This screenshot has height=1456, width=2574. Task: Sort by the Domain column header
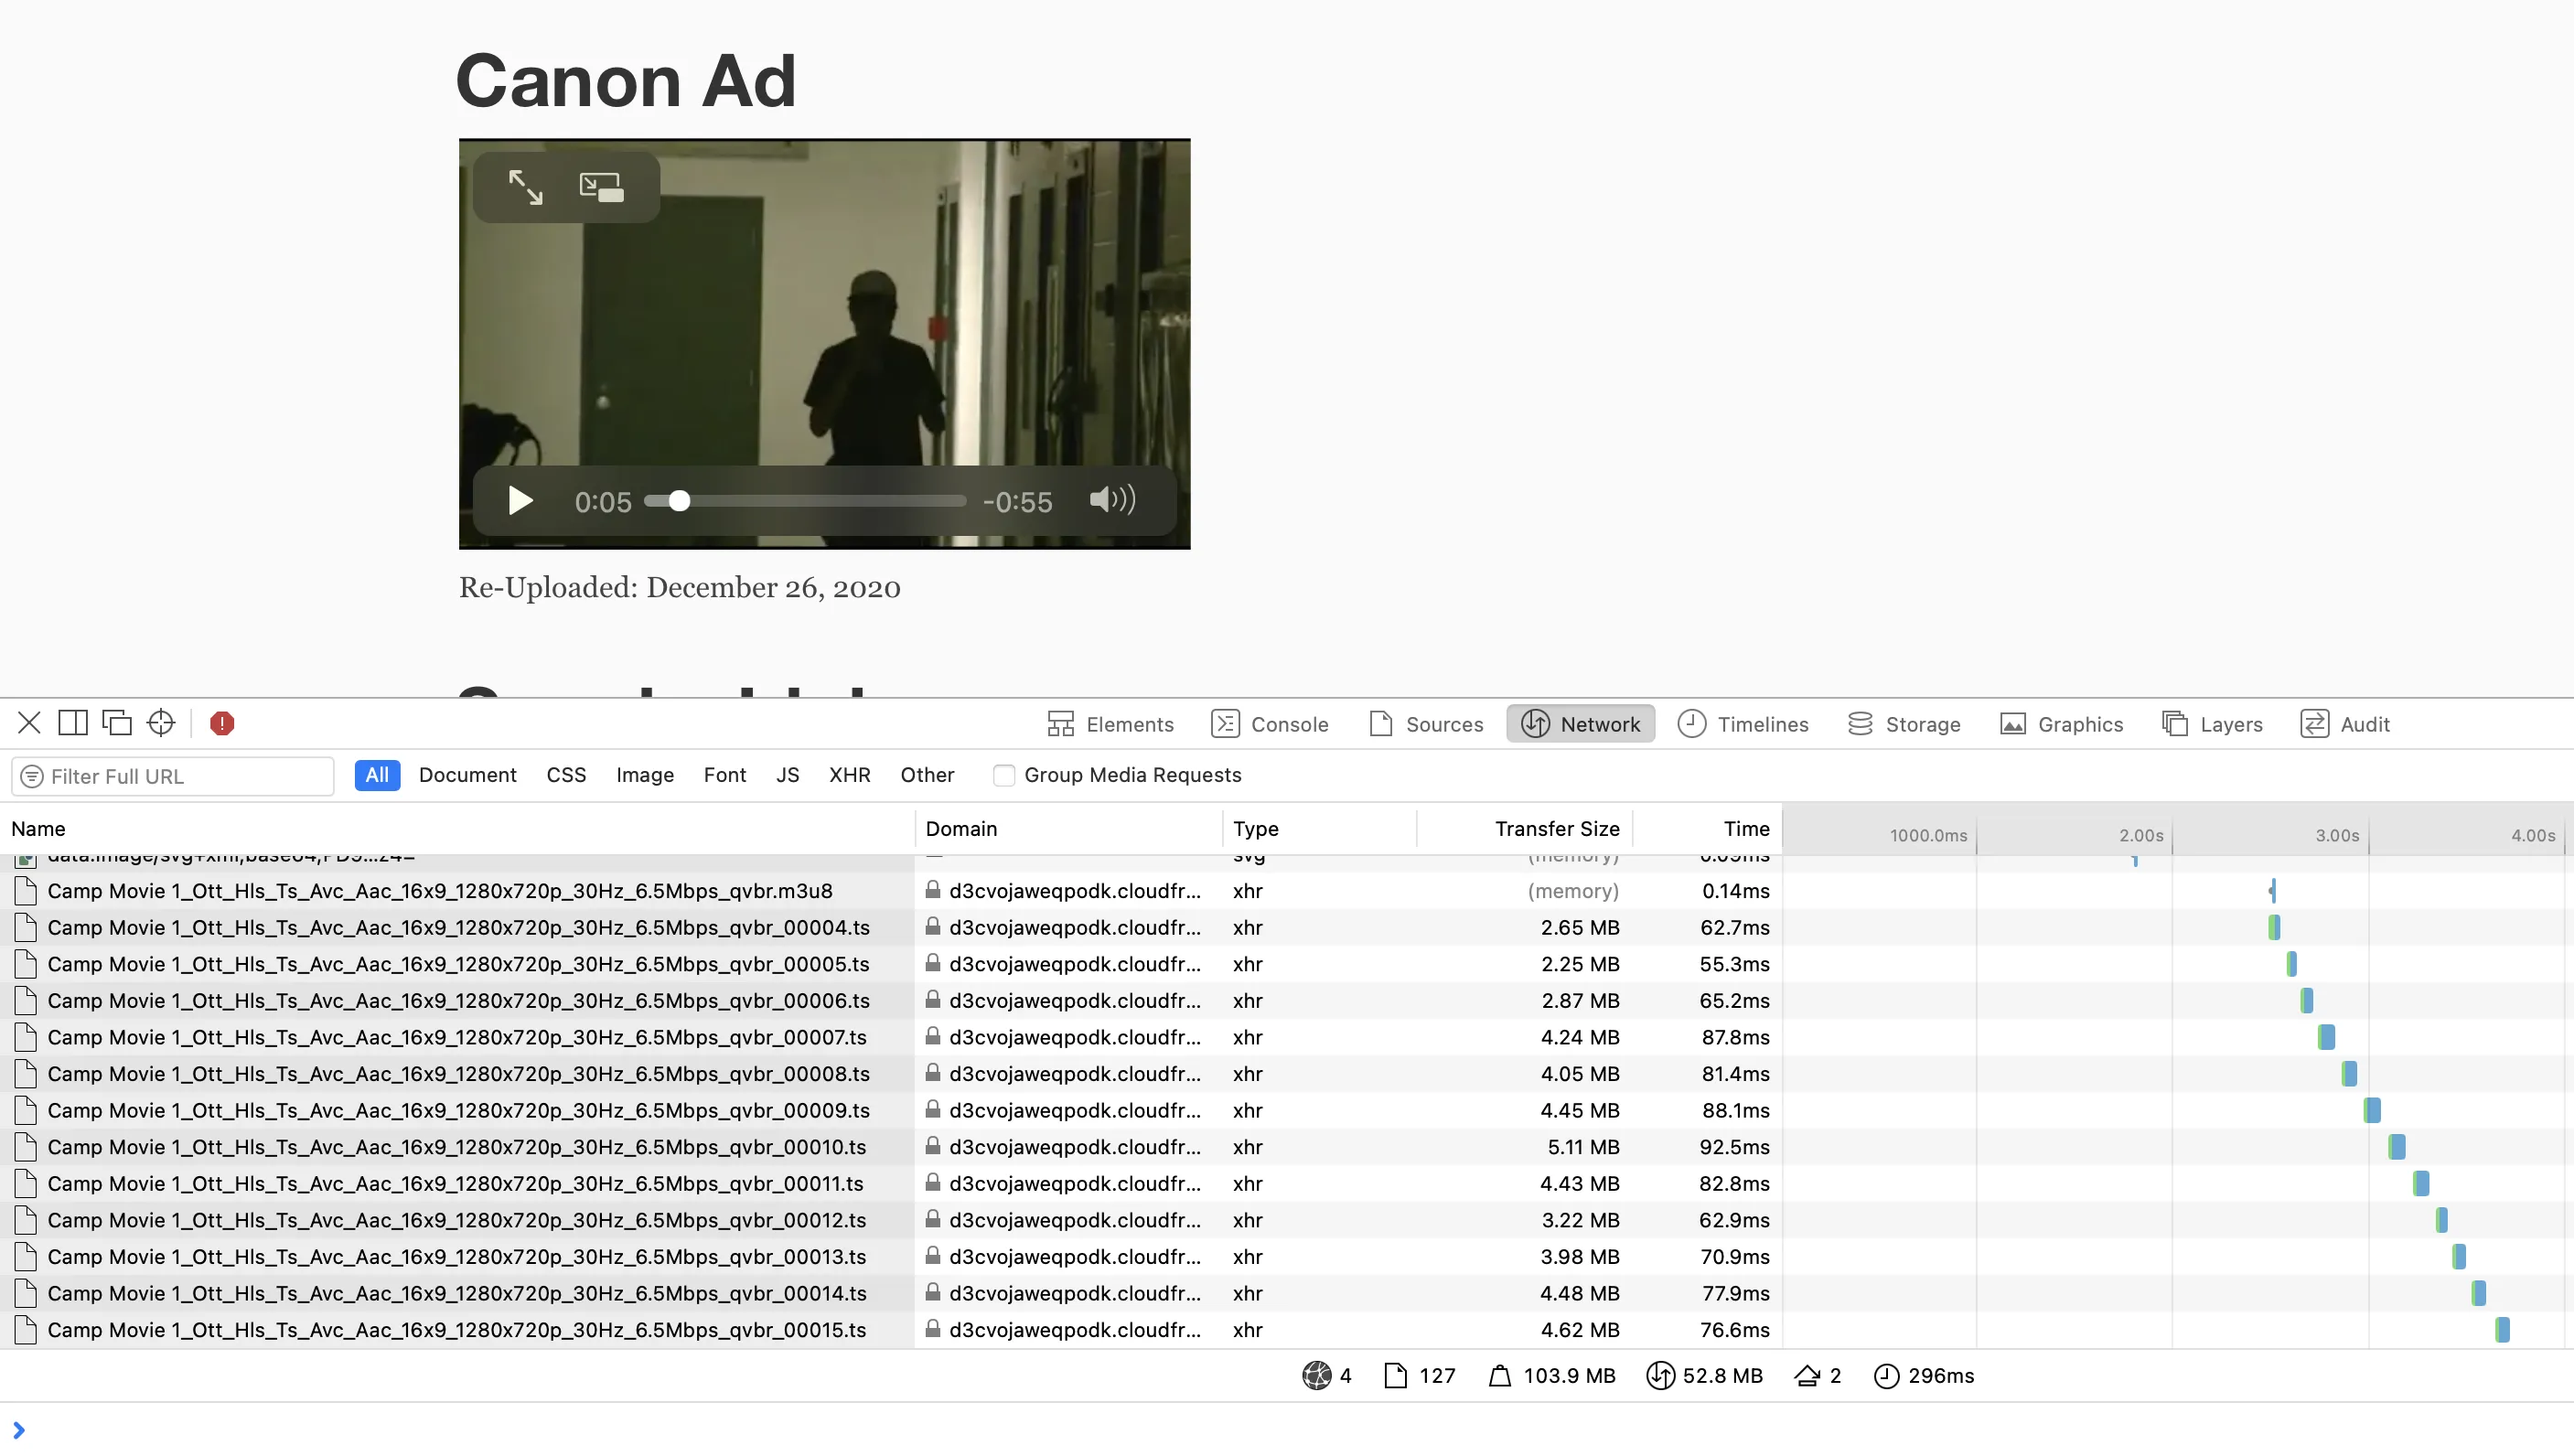(x=961, y=829)
